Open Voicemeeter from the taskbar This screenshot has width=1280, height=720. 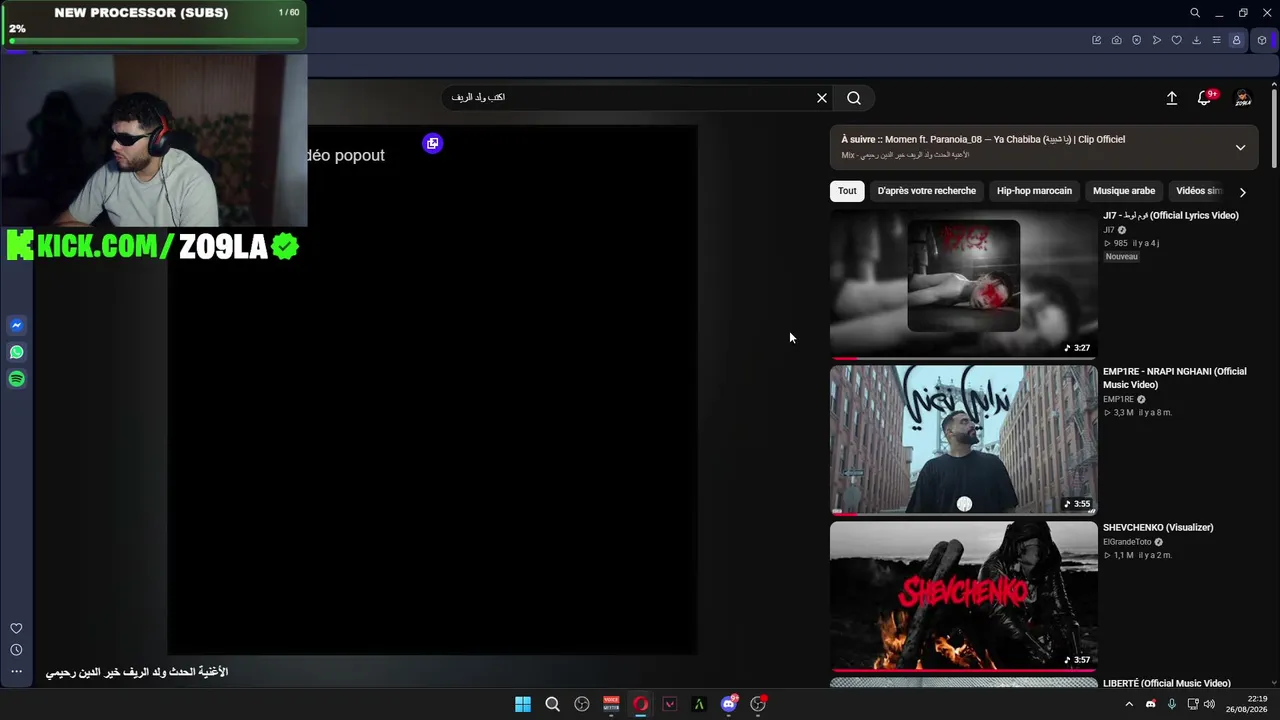pyautogui.click(x=611, y=704)
